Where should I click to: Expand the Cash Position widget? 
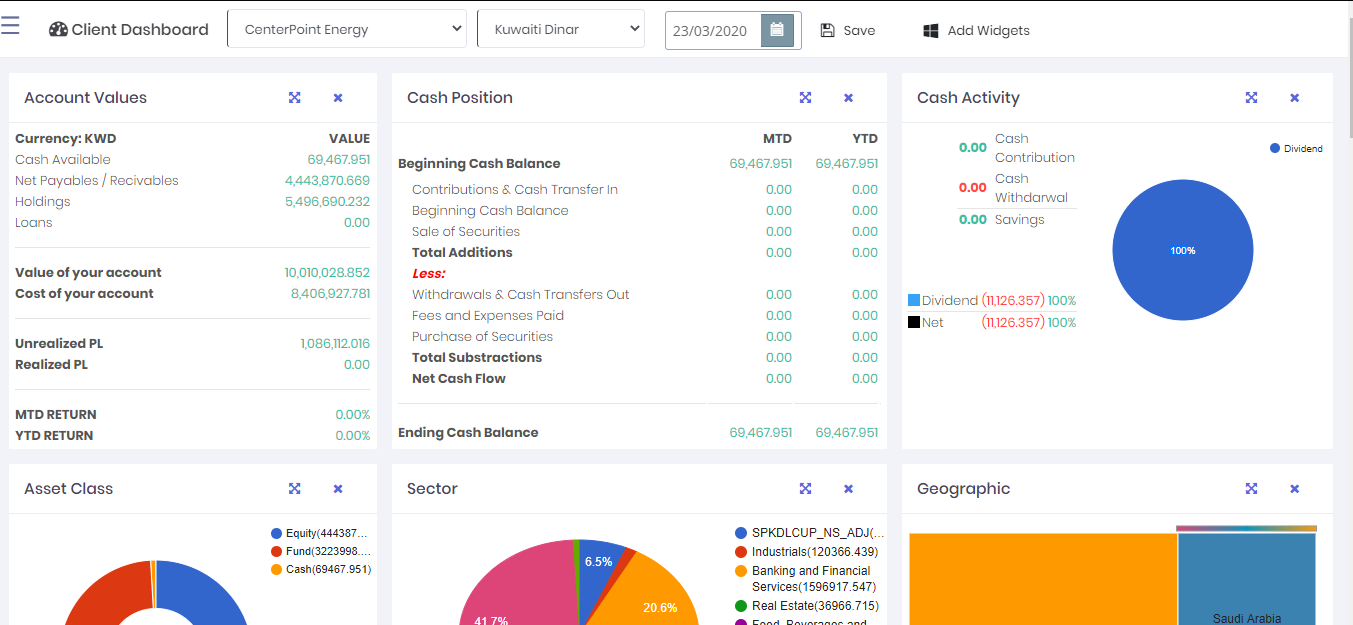(805, 98)
